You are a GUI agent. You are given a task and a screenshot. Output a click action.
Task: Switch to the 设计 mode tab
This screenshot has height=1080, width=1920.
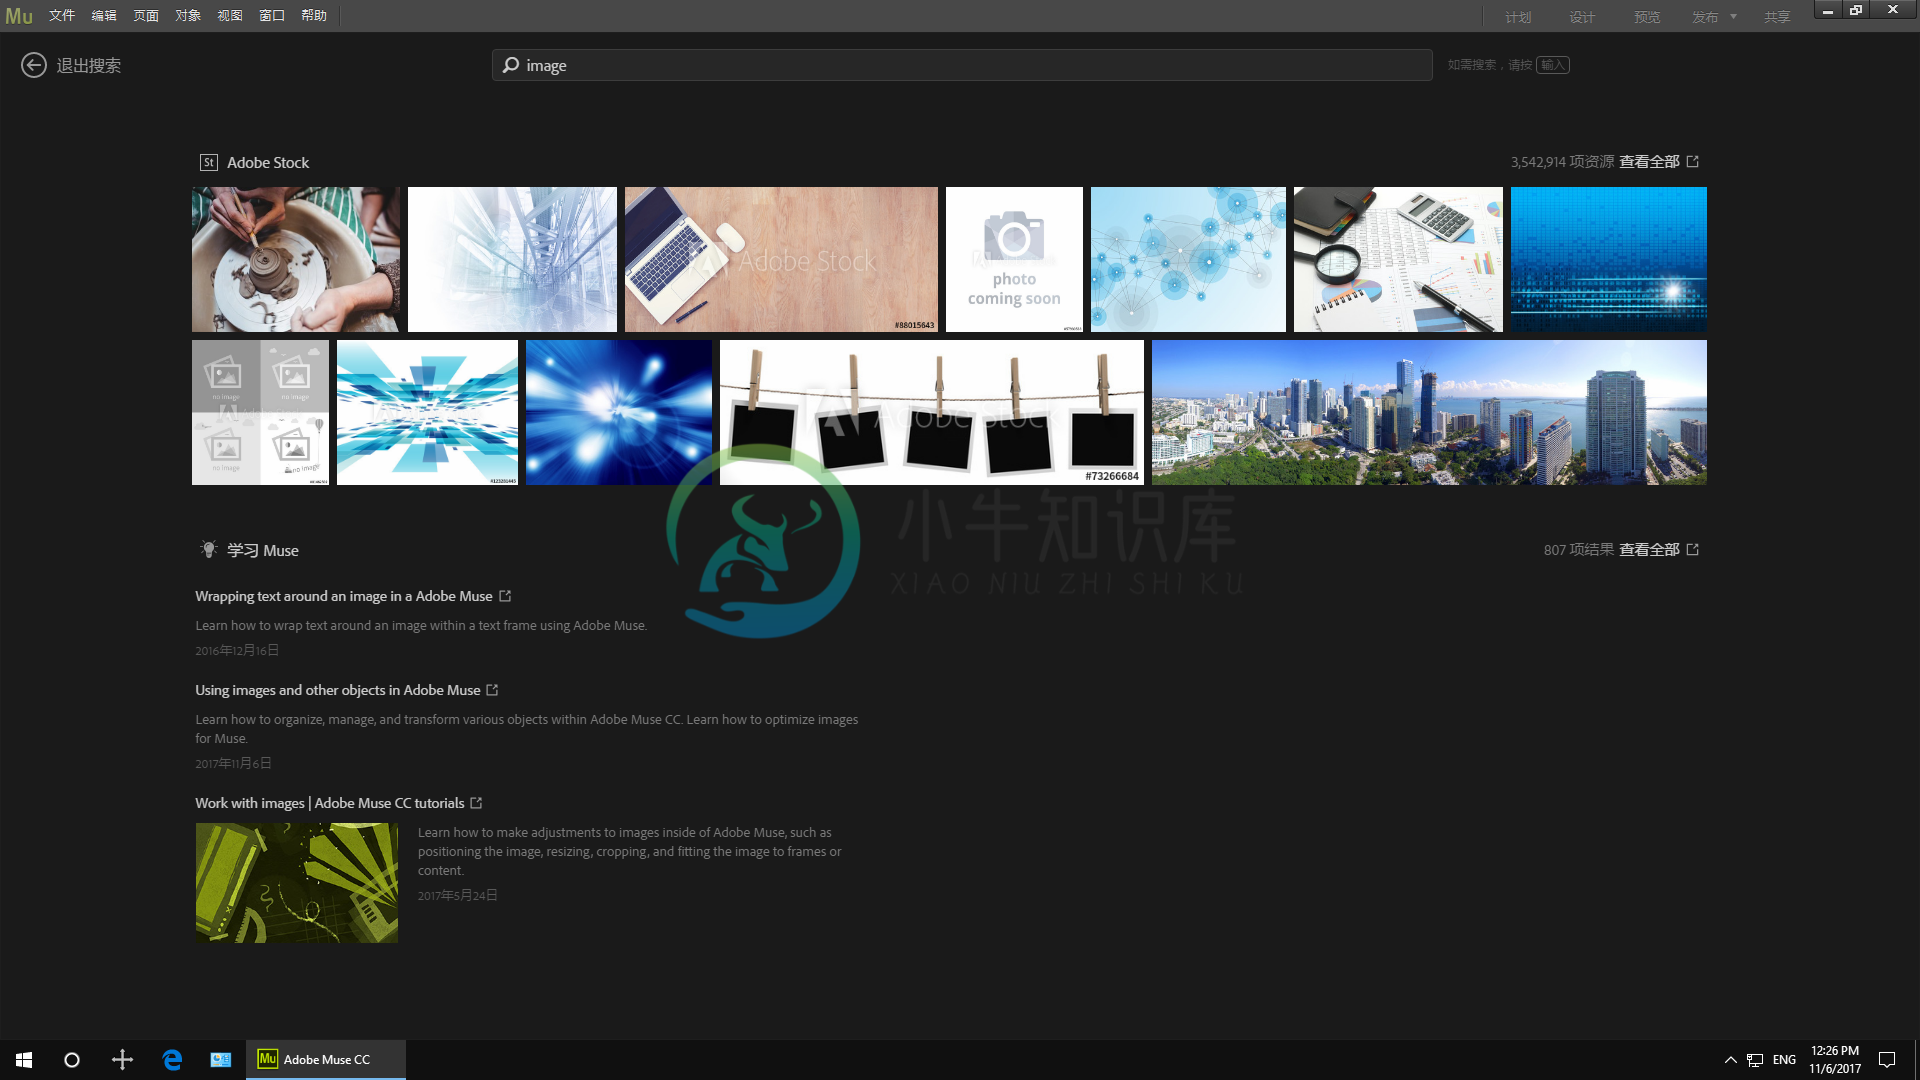pyautogui.click(x=1582, y=17)
